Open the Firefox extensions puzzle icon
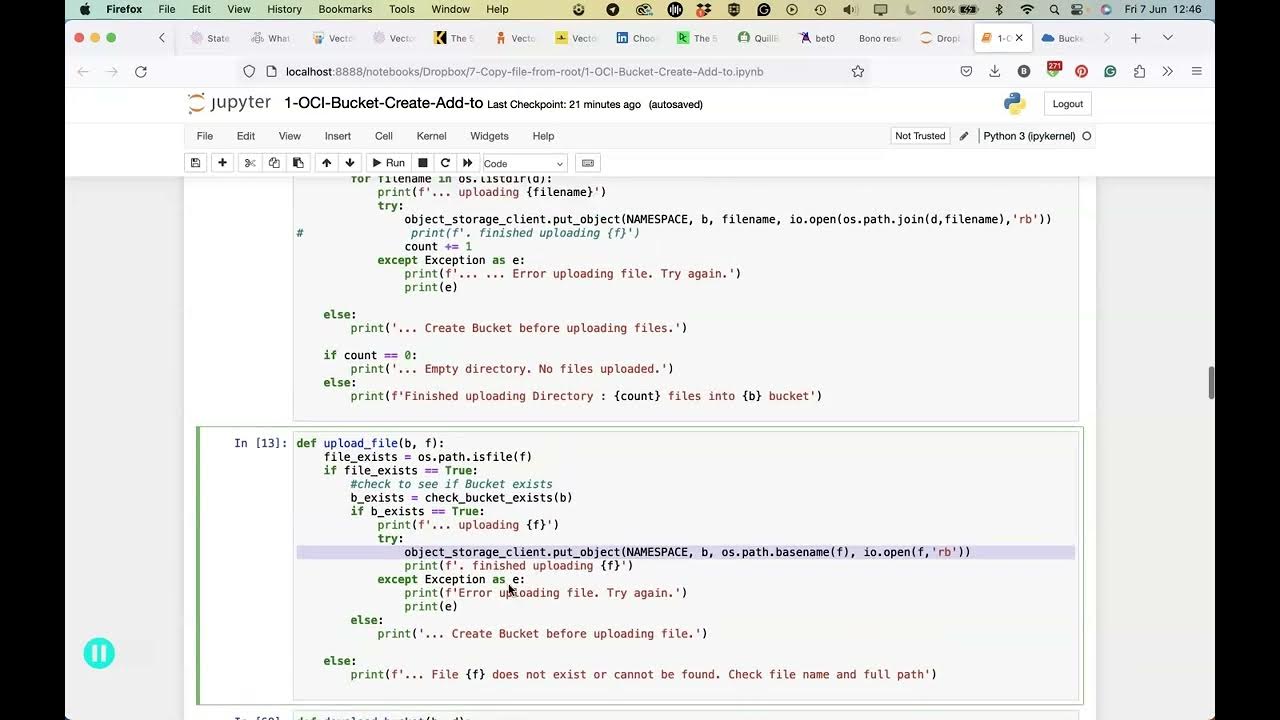The height and width of the screenshot is (720, 1280). click(1139, 71)
